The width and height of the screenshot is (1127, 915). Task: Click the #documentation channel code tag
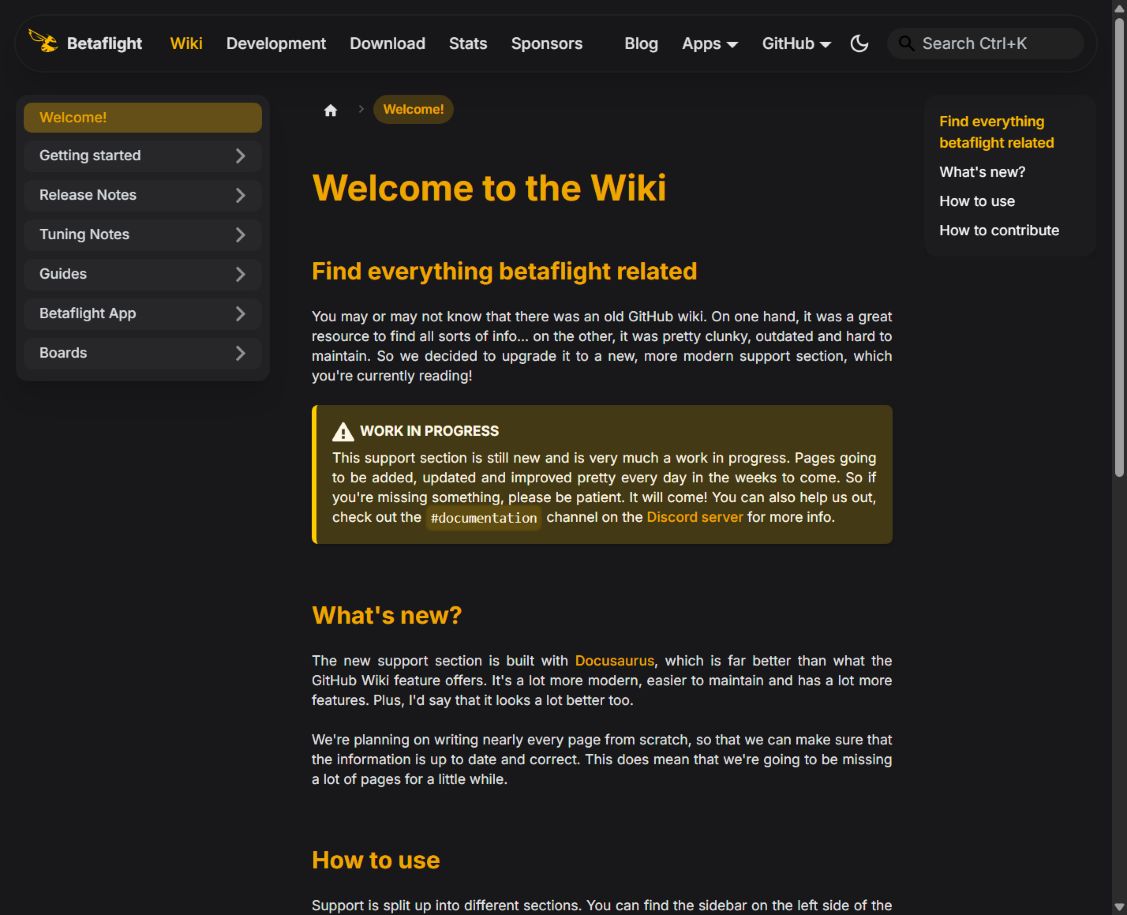484,518
